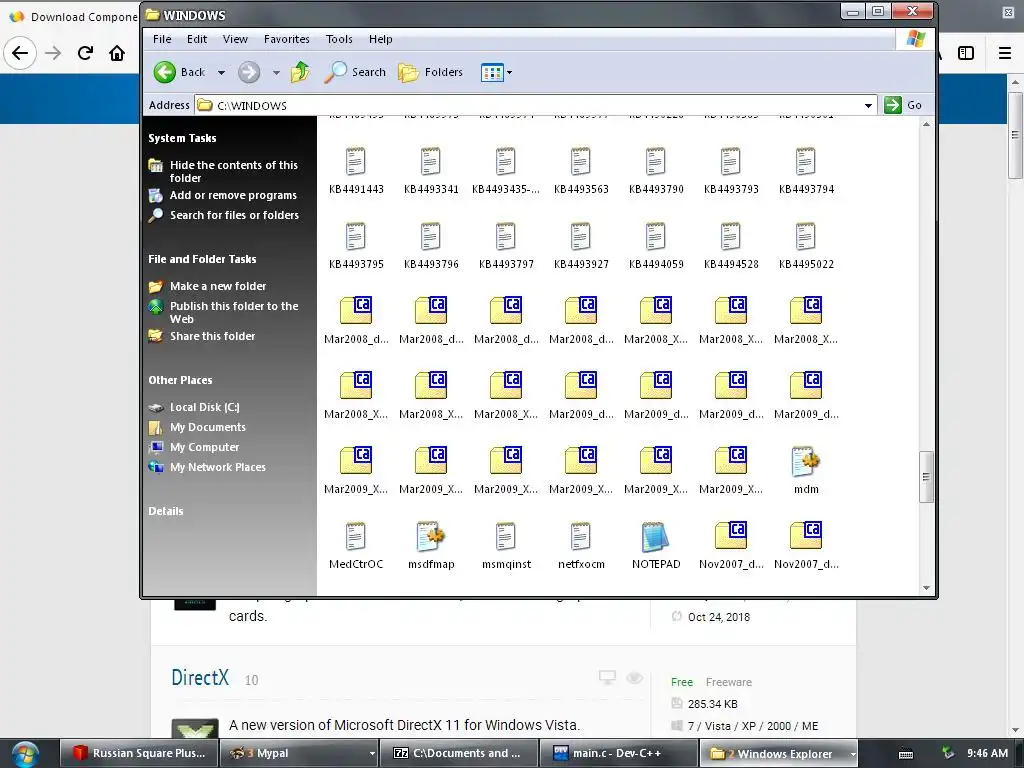
Task: Open the DirectX link on webpage
Action: coord(200,677)
